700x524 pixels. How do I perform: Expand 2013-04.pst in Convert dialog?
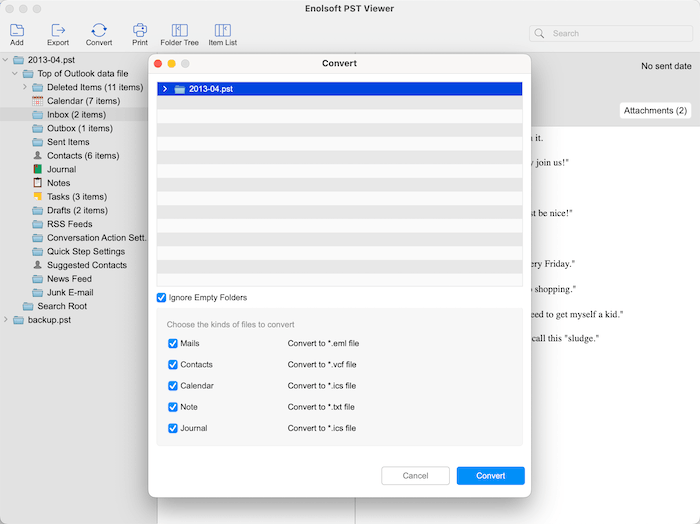pyautogui.click(x=165, y=89)
